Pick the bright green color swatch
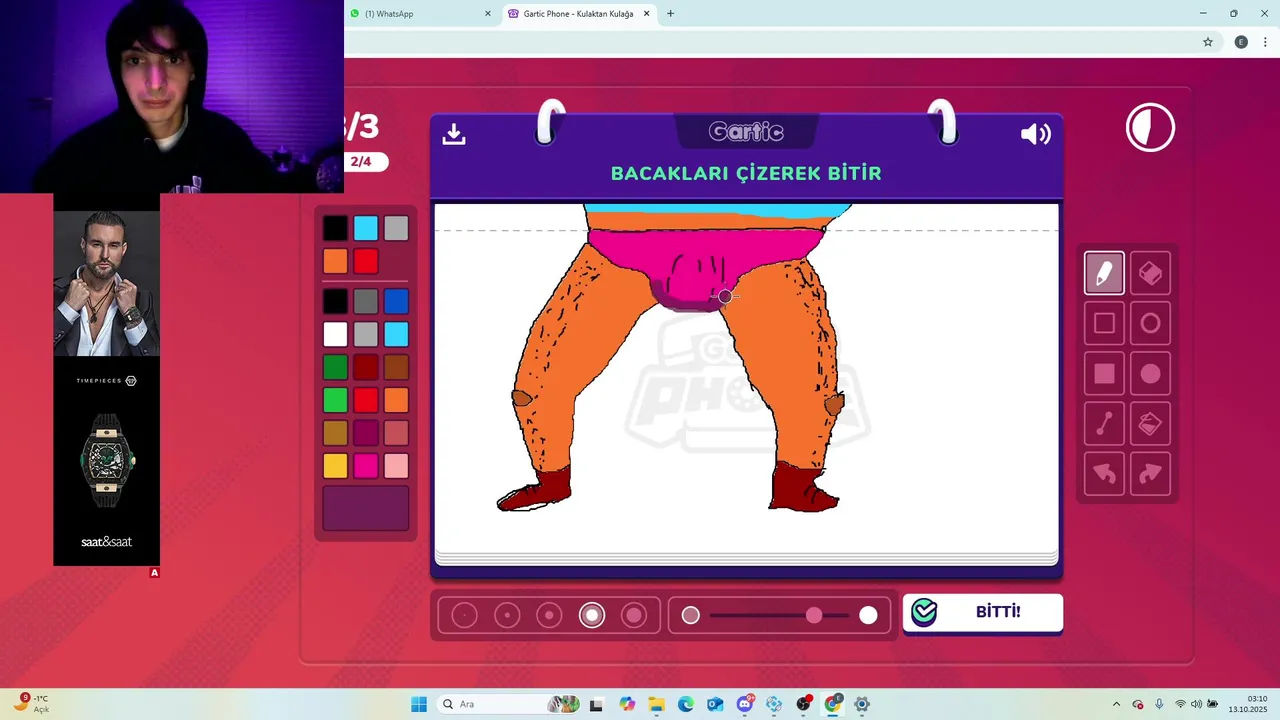This screenshot has height=720, width=1280. click(335, 400)
